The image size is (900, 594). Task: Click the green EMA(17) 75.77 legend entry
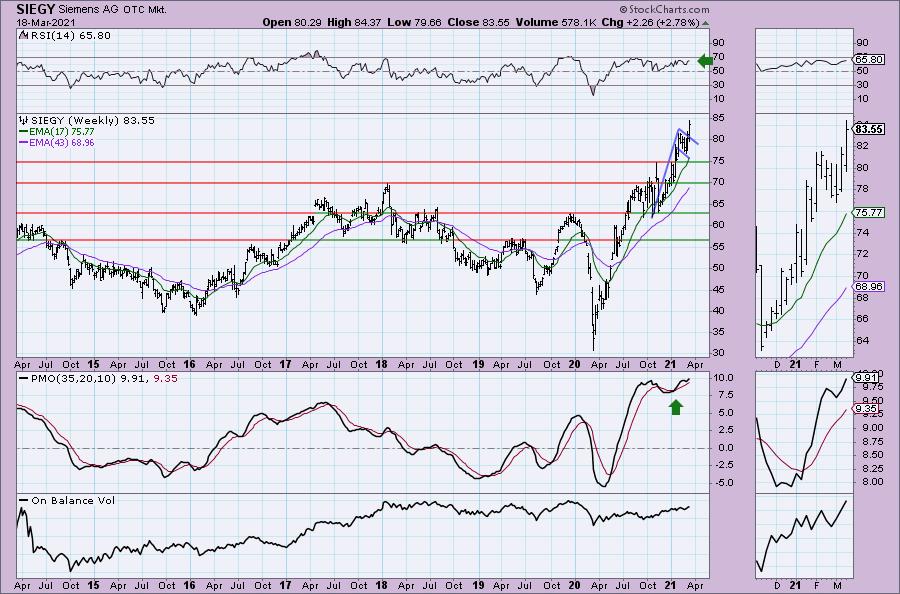coord(56,131)
